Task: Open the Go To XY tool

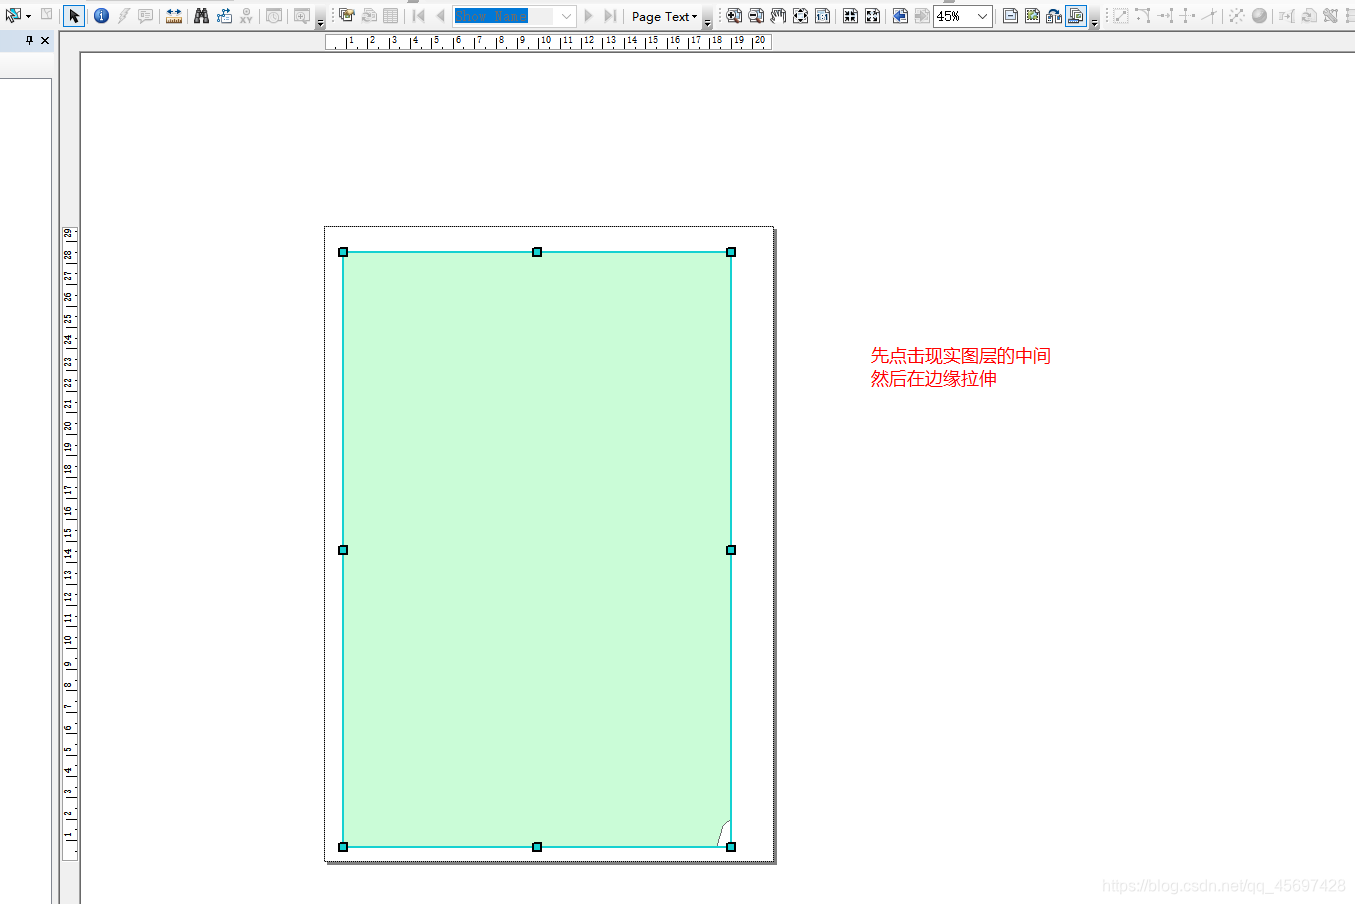Action: coord(245,16)
